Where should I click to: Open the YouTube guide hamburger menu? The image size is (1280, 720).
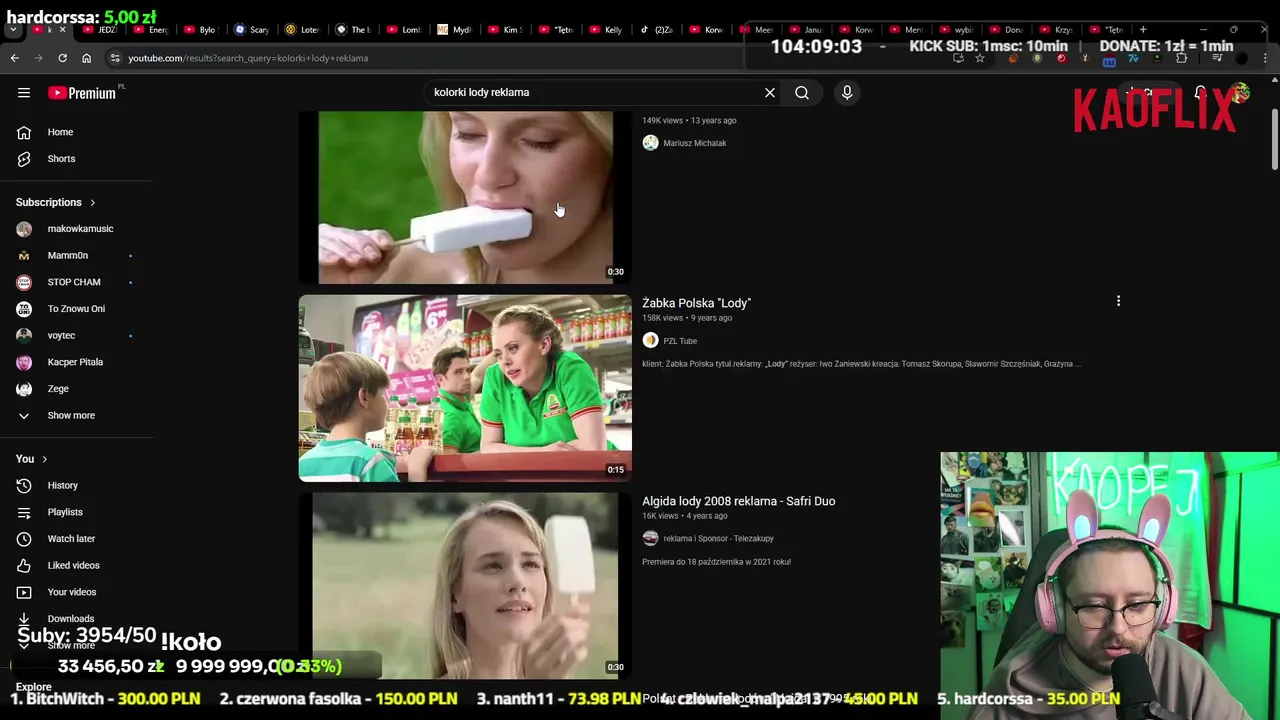click(24, 93)
